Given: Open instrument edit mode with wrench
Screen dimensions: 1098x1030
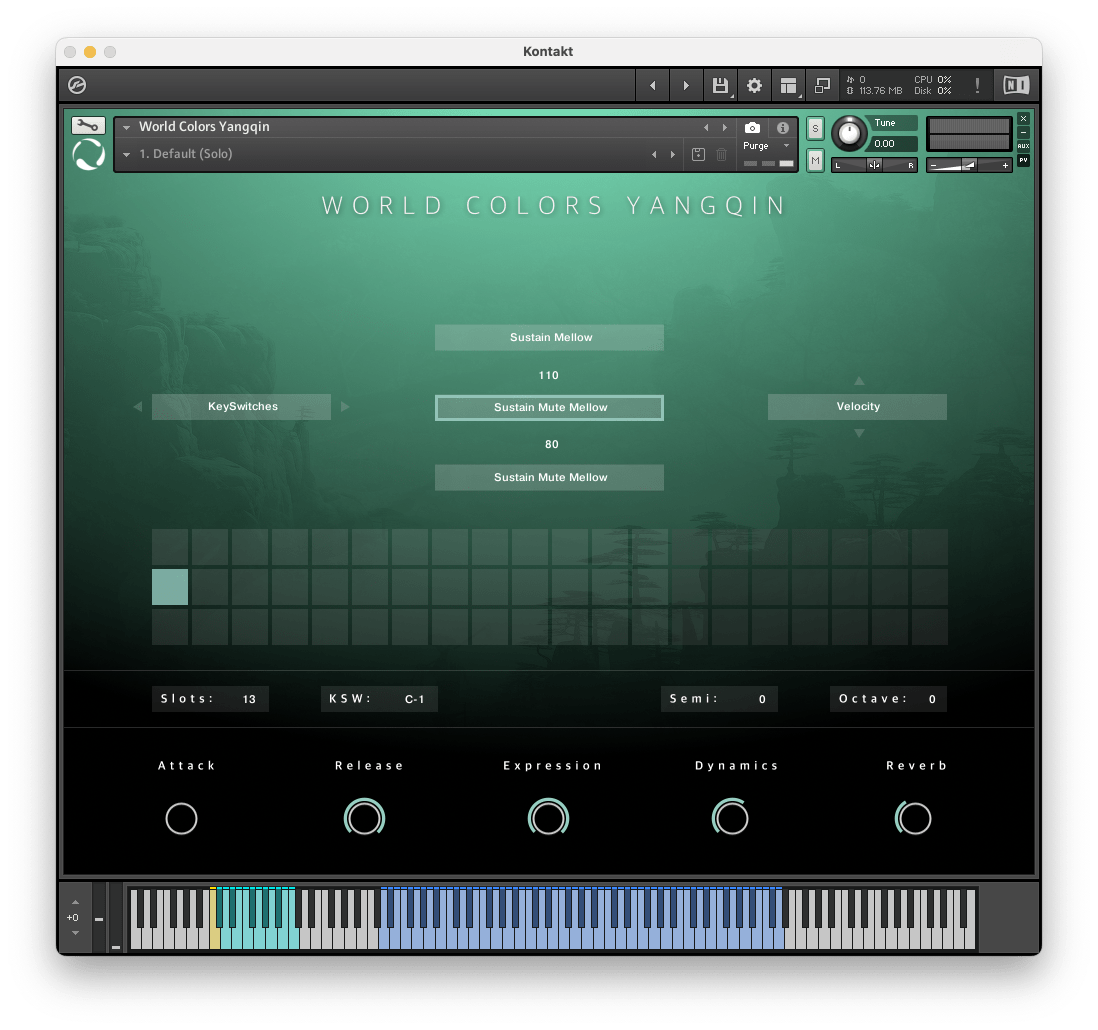Looking at the screenshot, I should coord(88,125).
